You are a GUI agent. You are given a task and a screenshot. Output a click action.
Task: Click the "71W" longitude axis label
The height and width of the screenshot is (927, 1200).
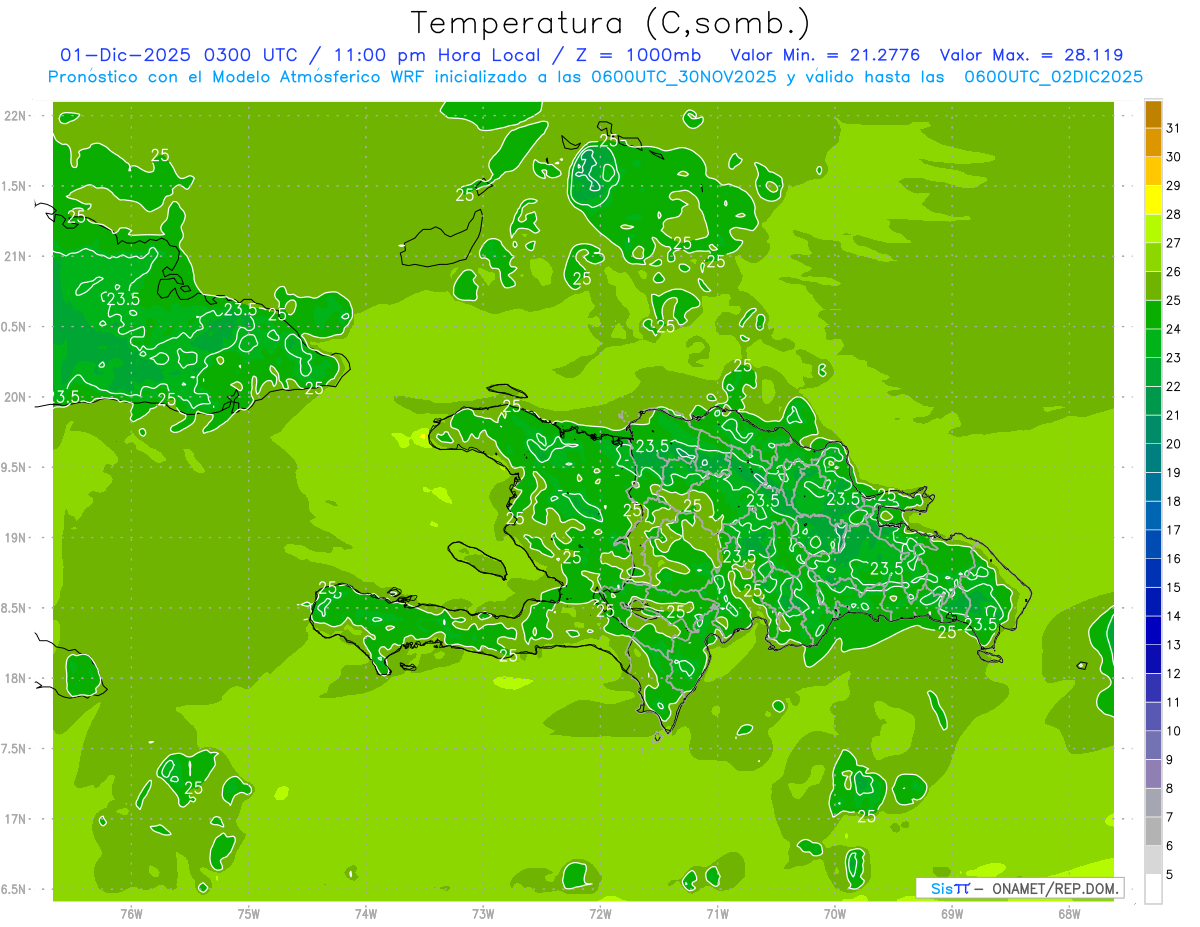(717, 913)
